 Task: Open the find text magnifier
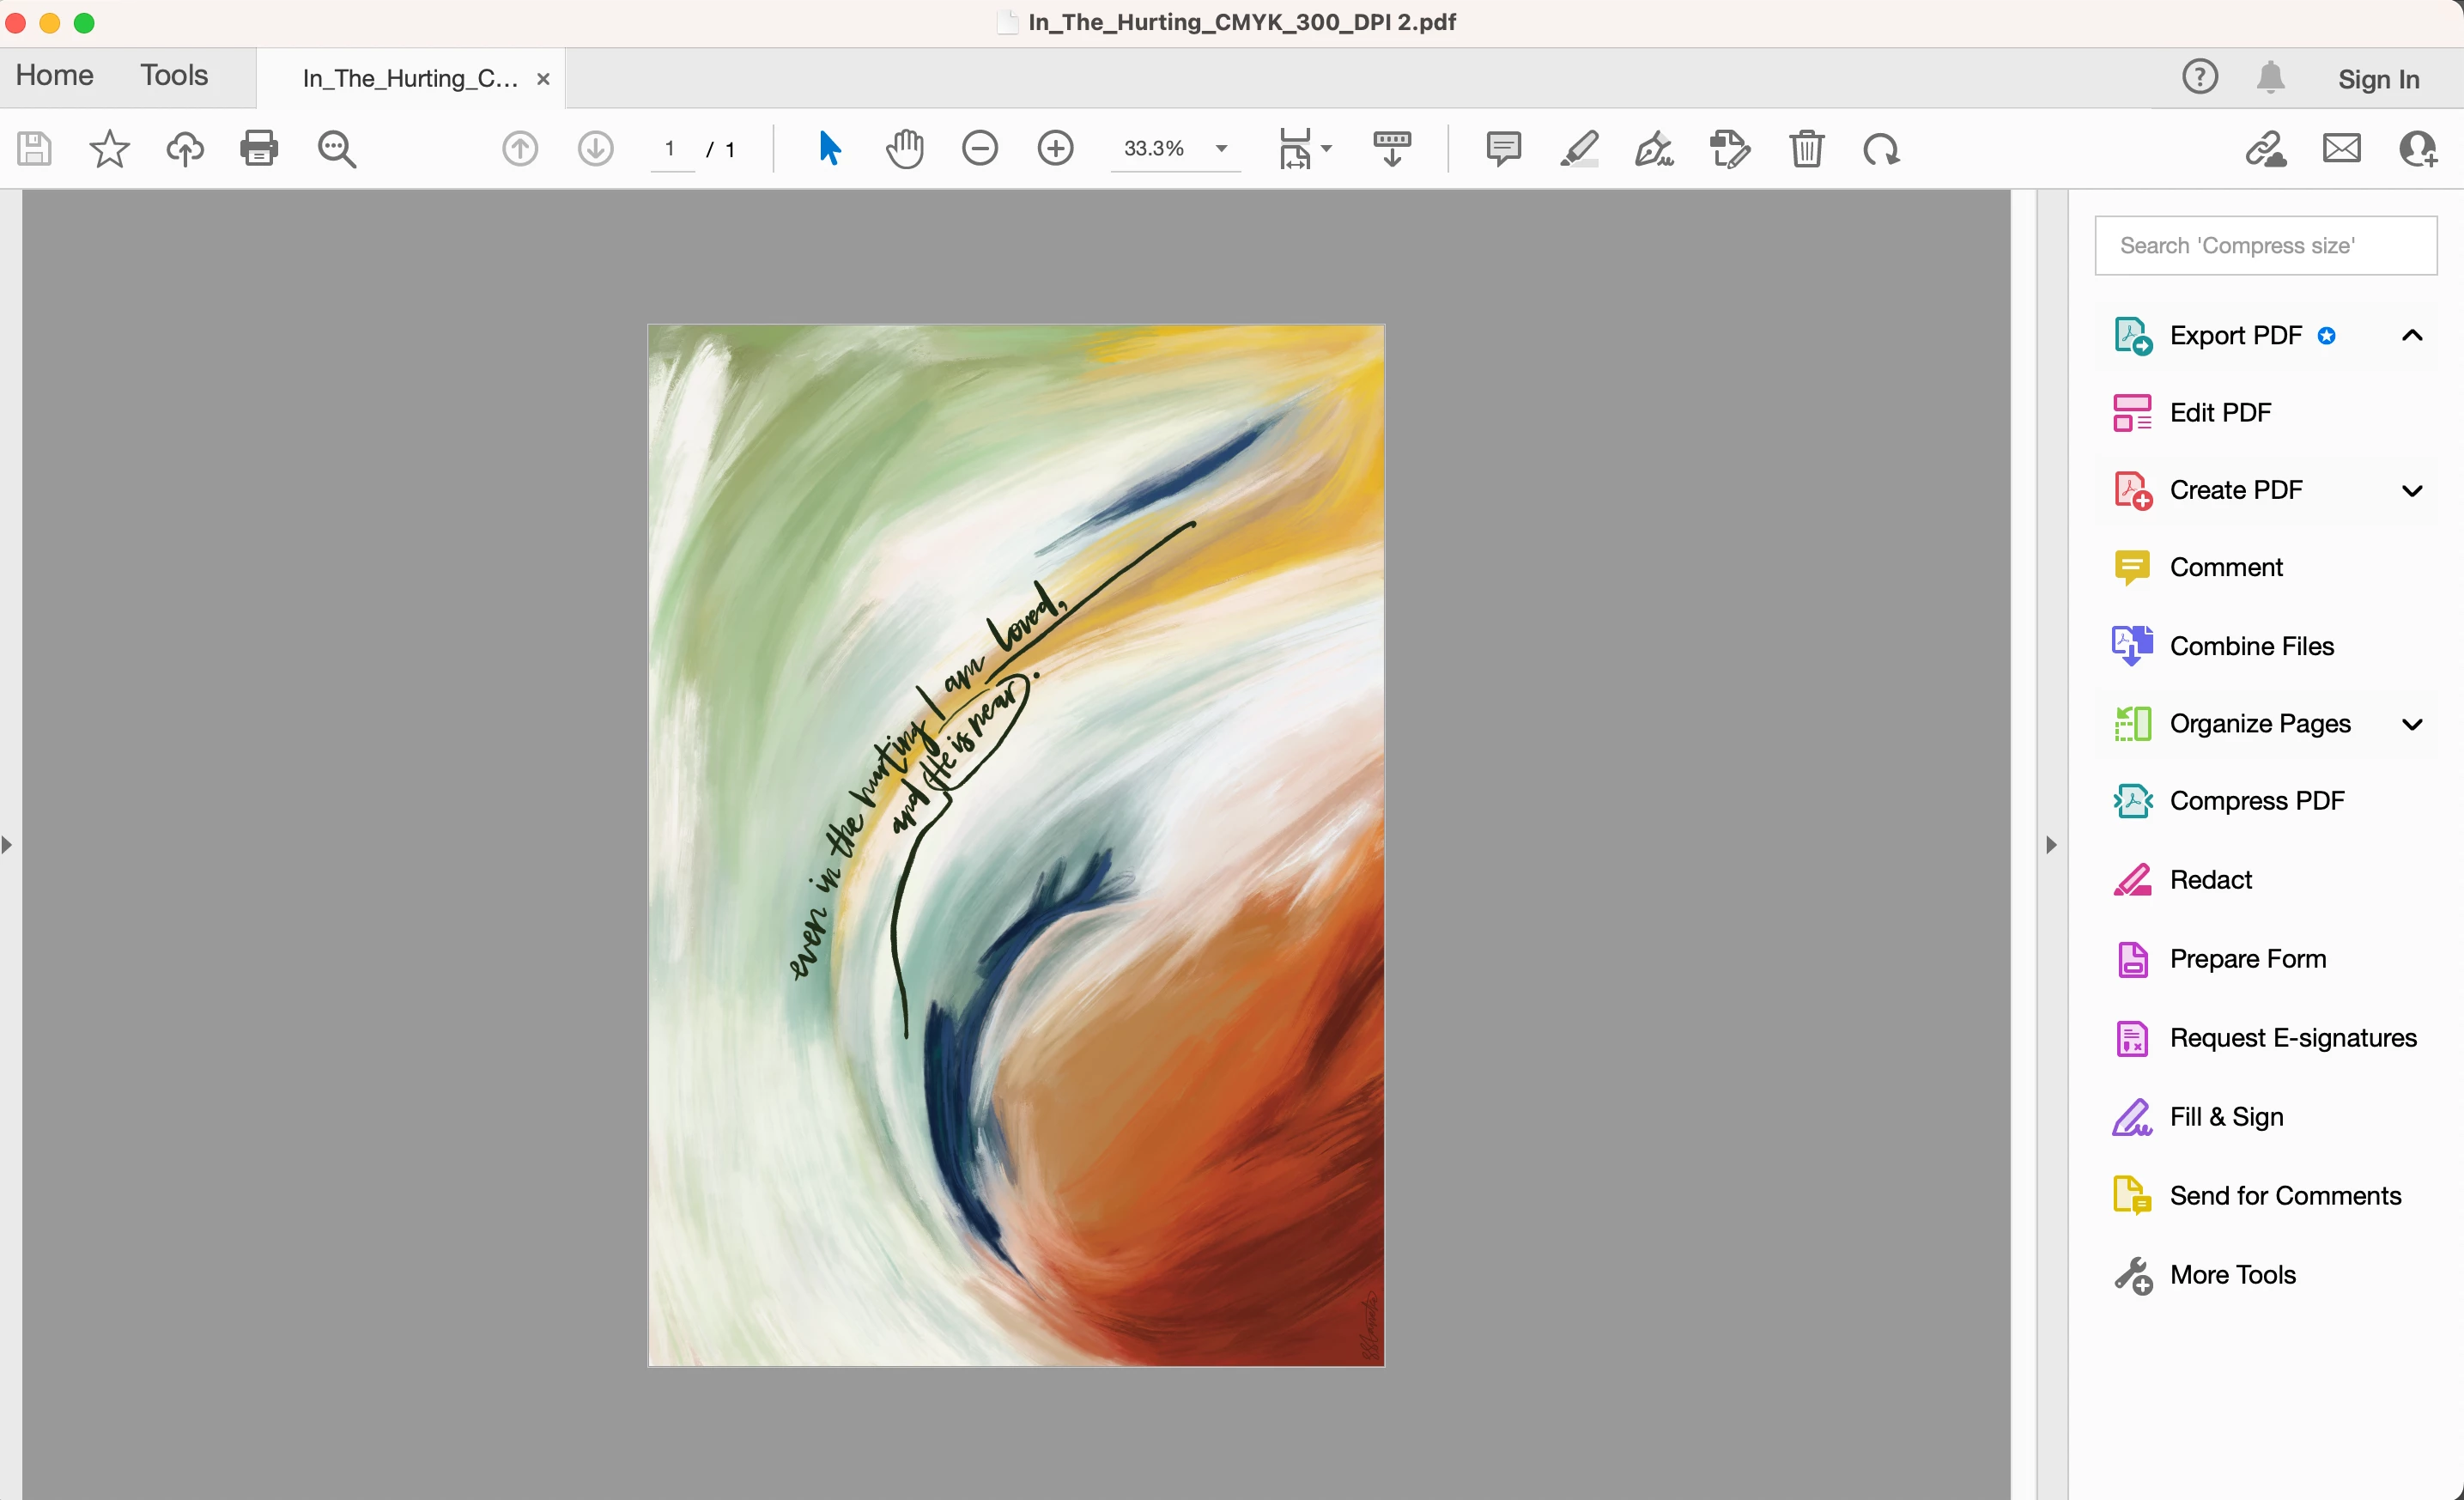coord(336,150)
